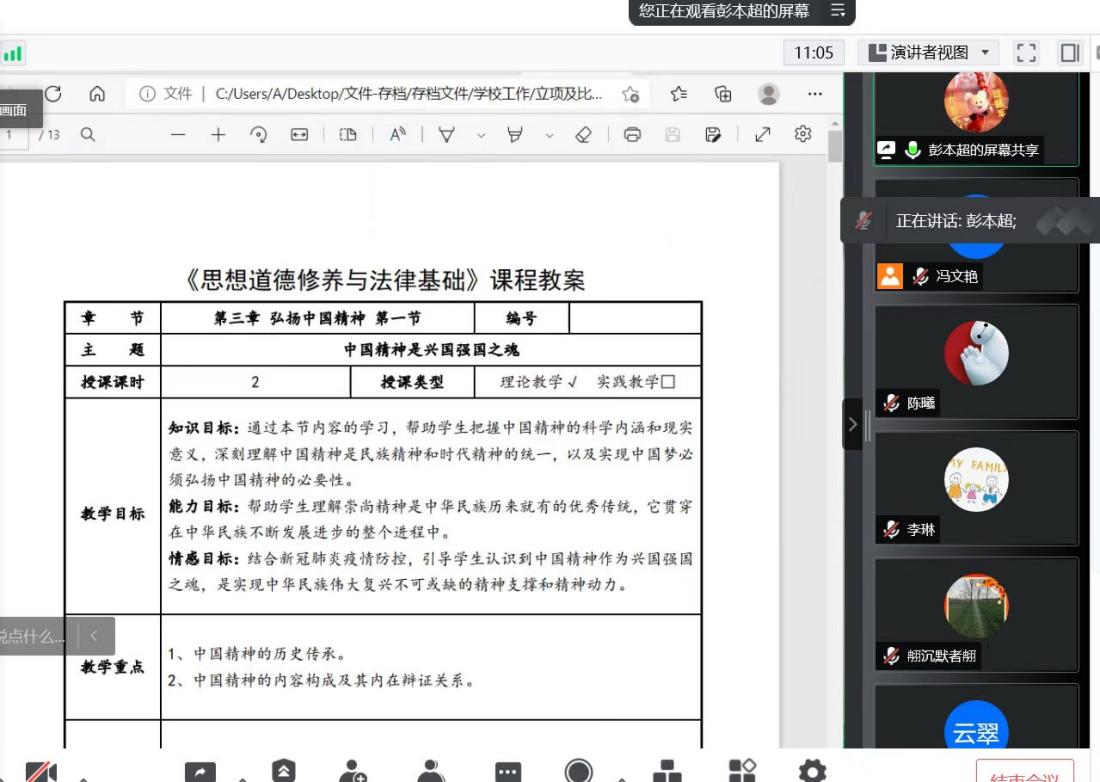
Task: Select the eraser tool in PDF toolbar
Action: coord(584,134)
